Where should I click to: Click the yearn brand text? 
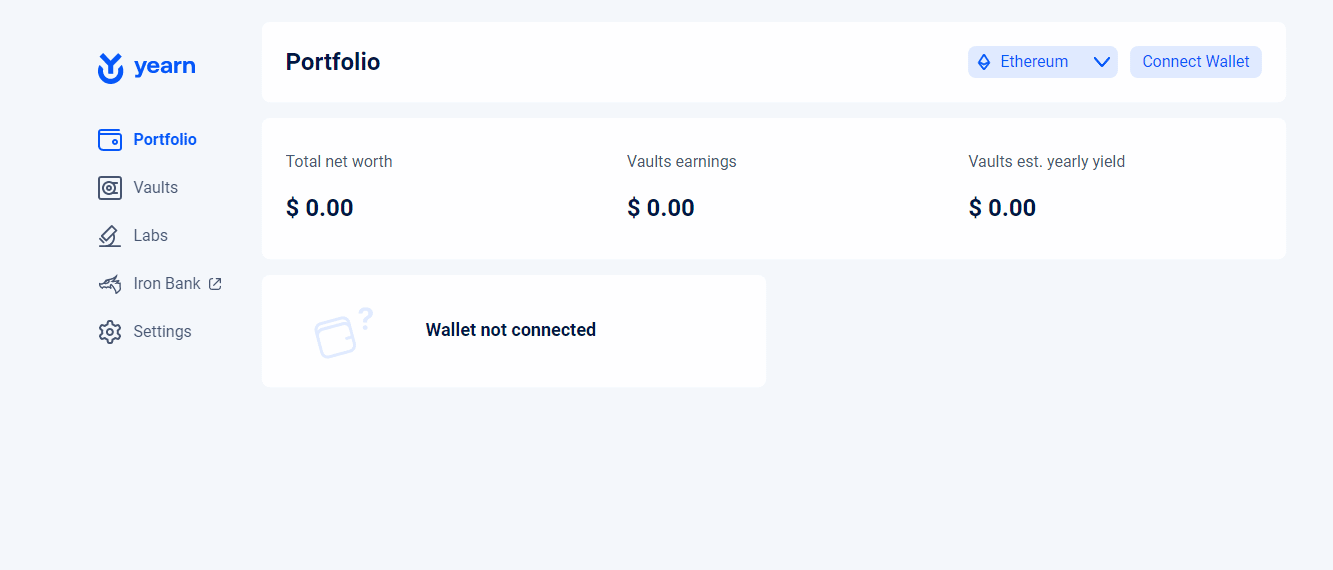pos(164,67)
